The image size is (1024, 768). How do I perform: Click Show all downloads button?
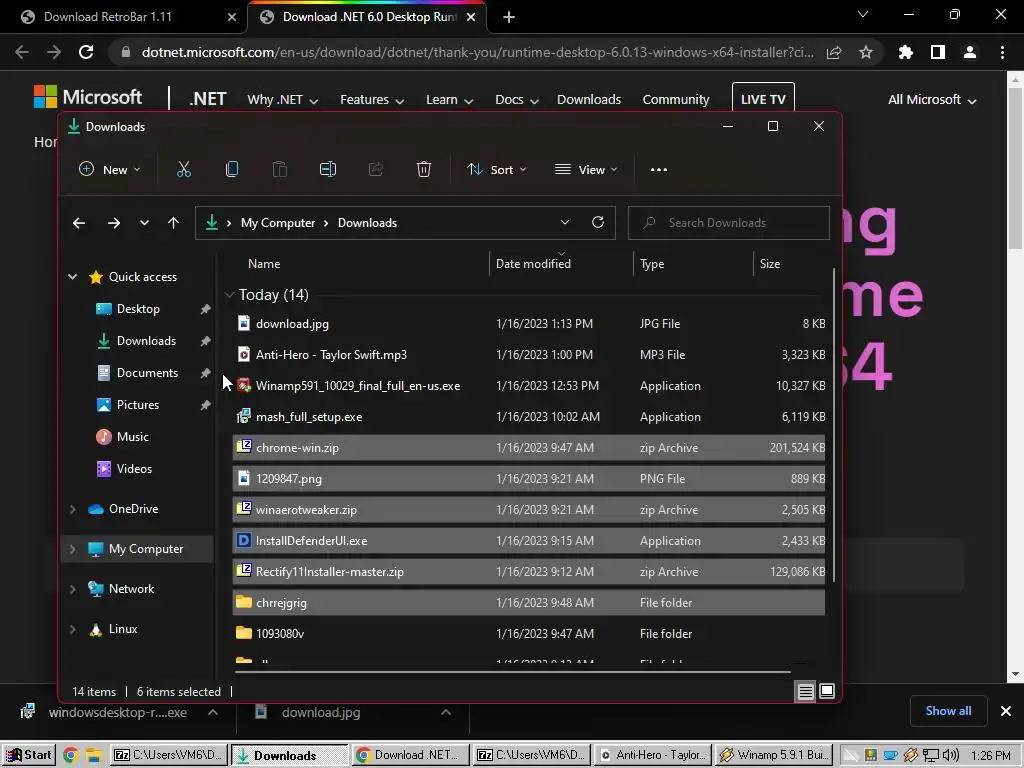948,711
